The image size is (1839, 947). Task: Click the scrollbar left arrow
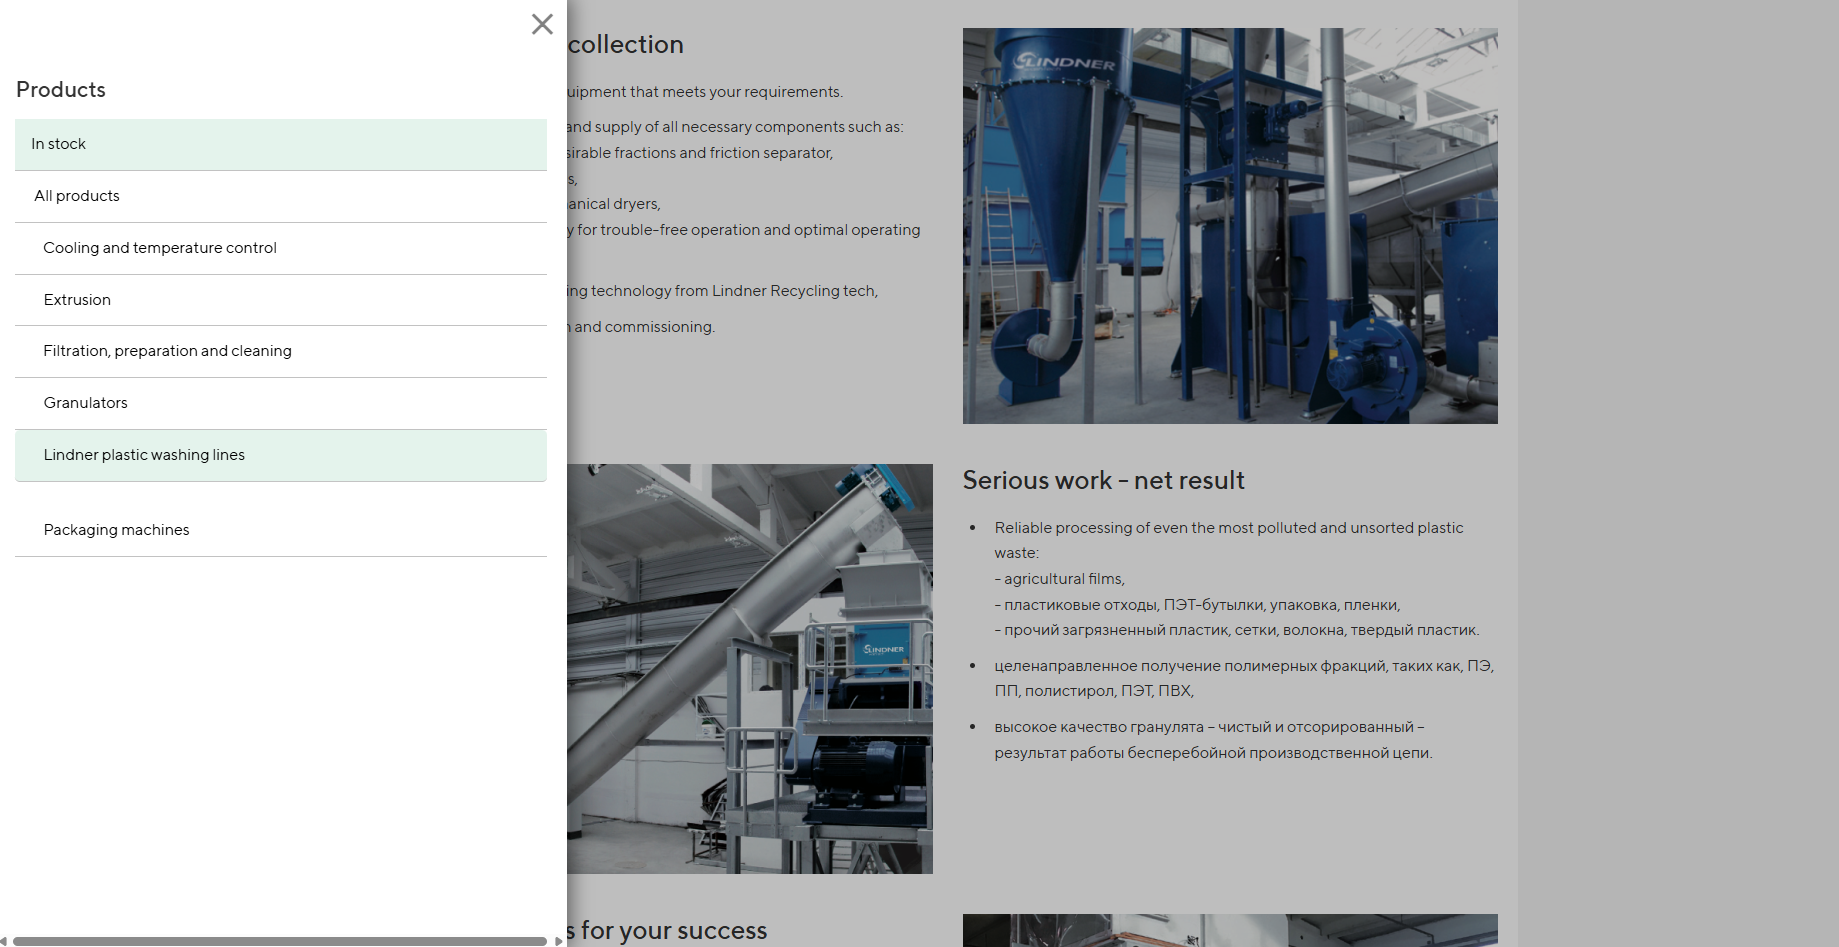[4, 941]
